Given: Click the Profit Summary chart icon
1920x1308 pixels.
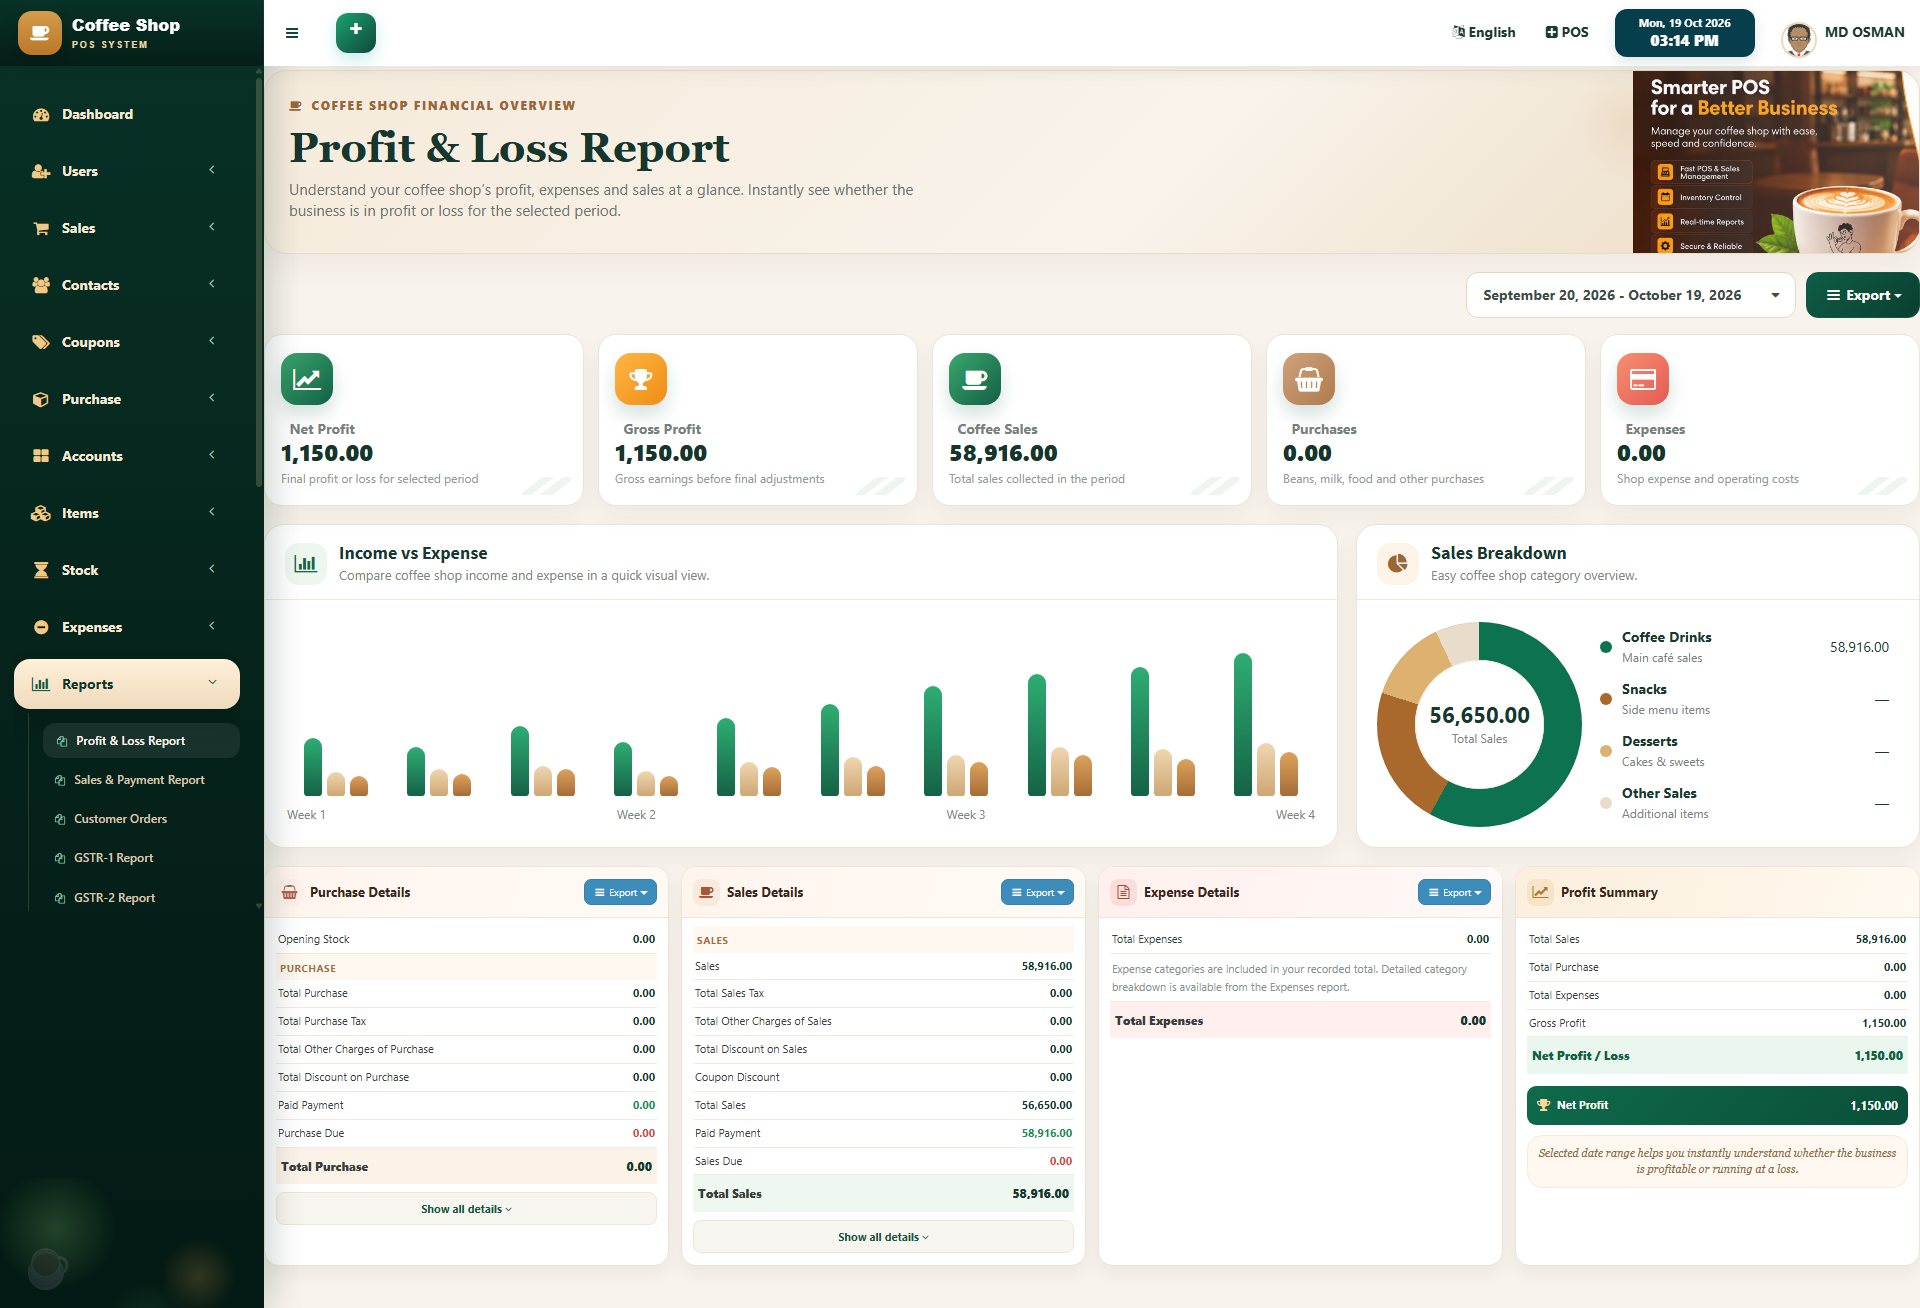Looking at the screenshot, I should 1541,892.
